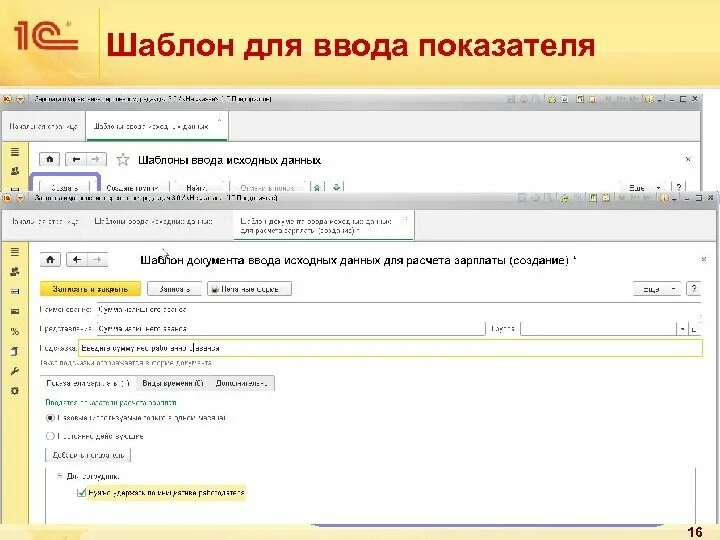The image size is (720, 540).
Task: Click back arrow in back window Шаблоны form
Action: tap(76, 159)
